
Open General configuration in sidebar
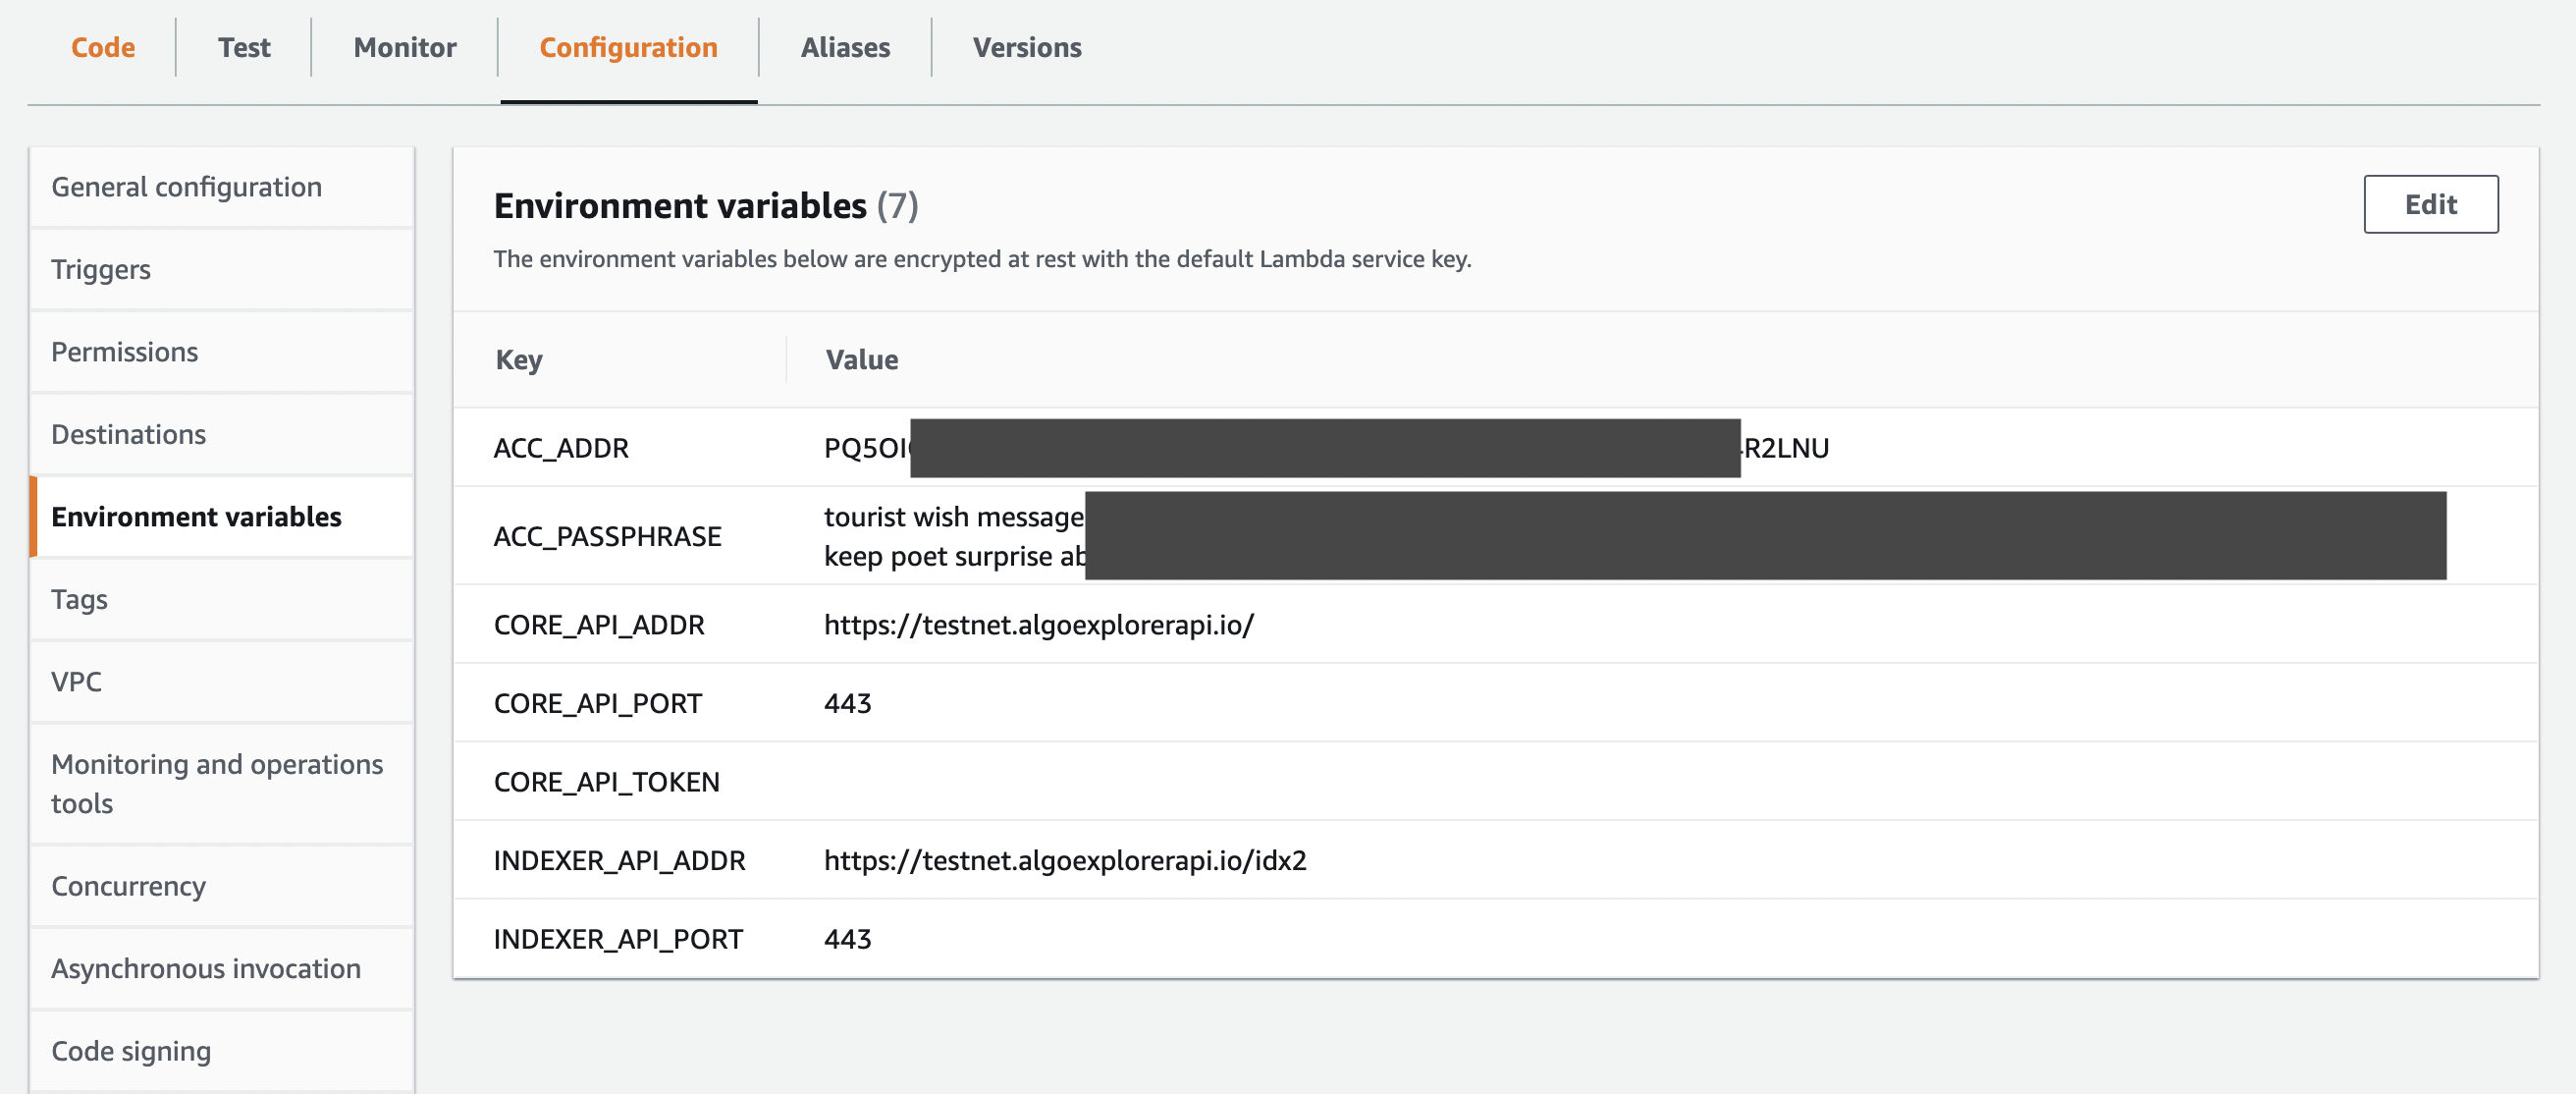point(186,187)
